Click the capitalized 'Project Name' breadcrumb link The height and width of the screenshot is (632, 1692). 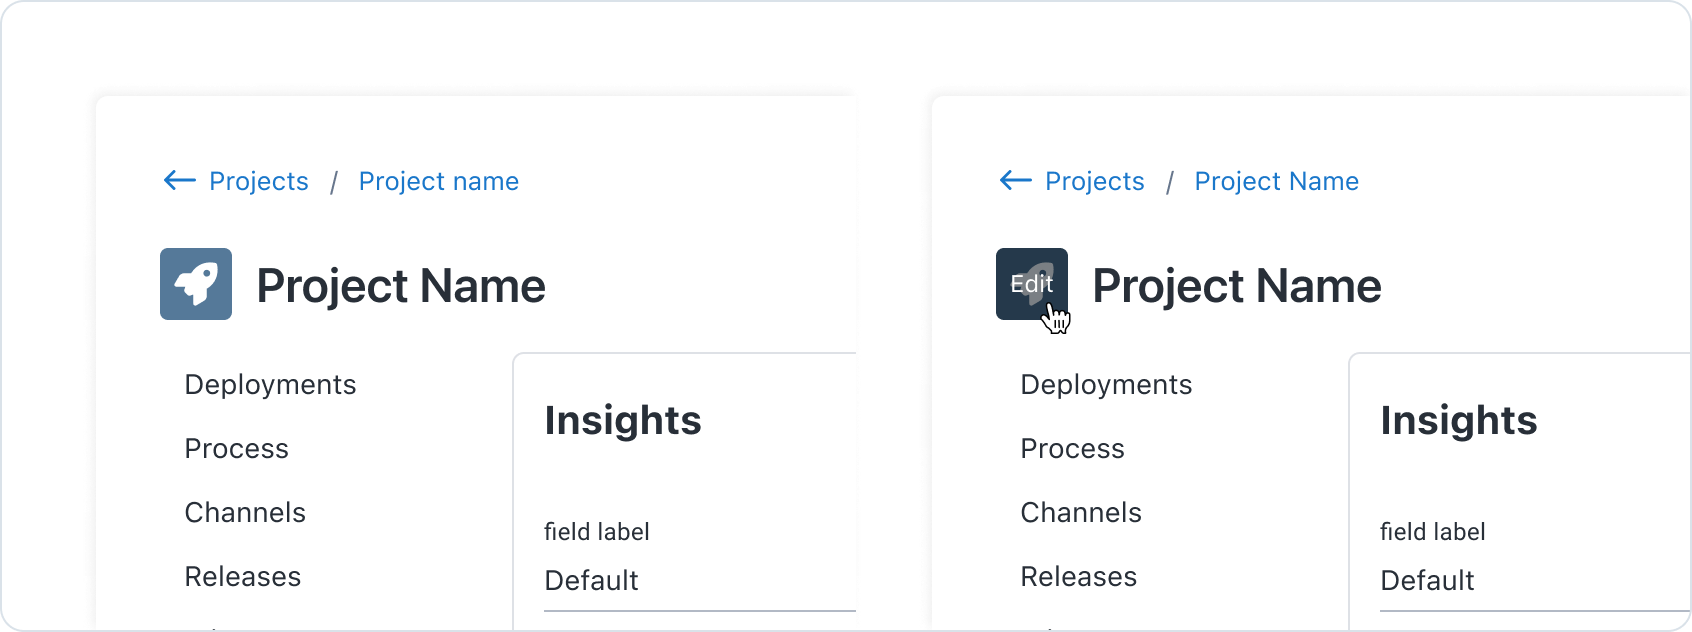[1276, 181]
